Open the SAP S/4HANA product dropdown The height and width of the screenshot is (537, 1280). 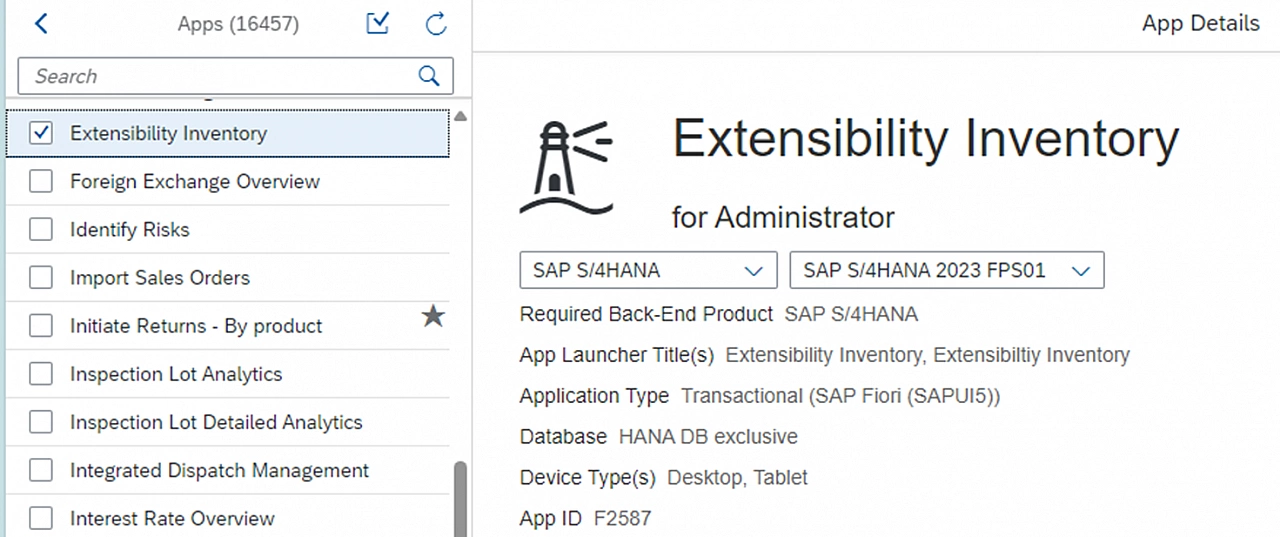(648, 270)
